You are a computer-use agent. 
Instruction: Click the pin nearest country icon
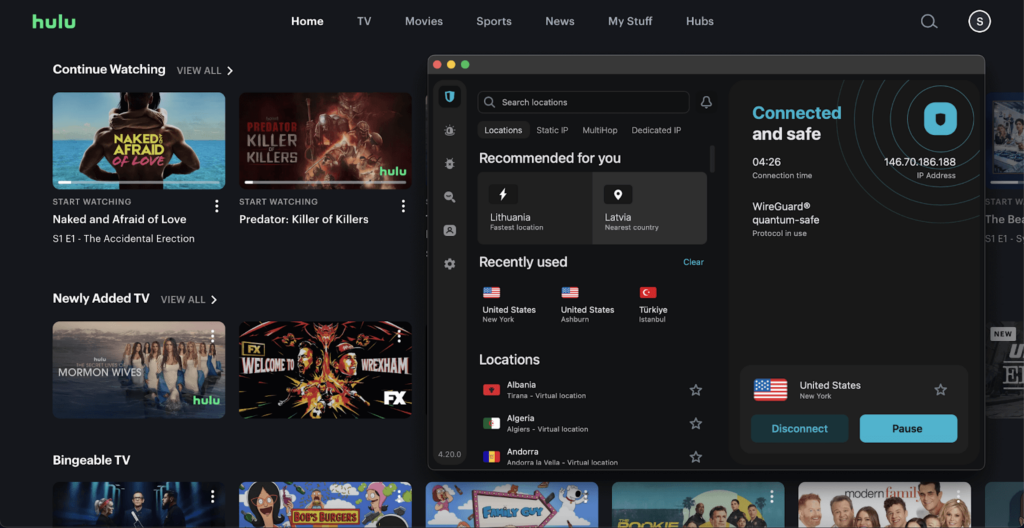pyautogui.click(x=618, y=194)
